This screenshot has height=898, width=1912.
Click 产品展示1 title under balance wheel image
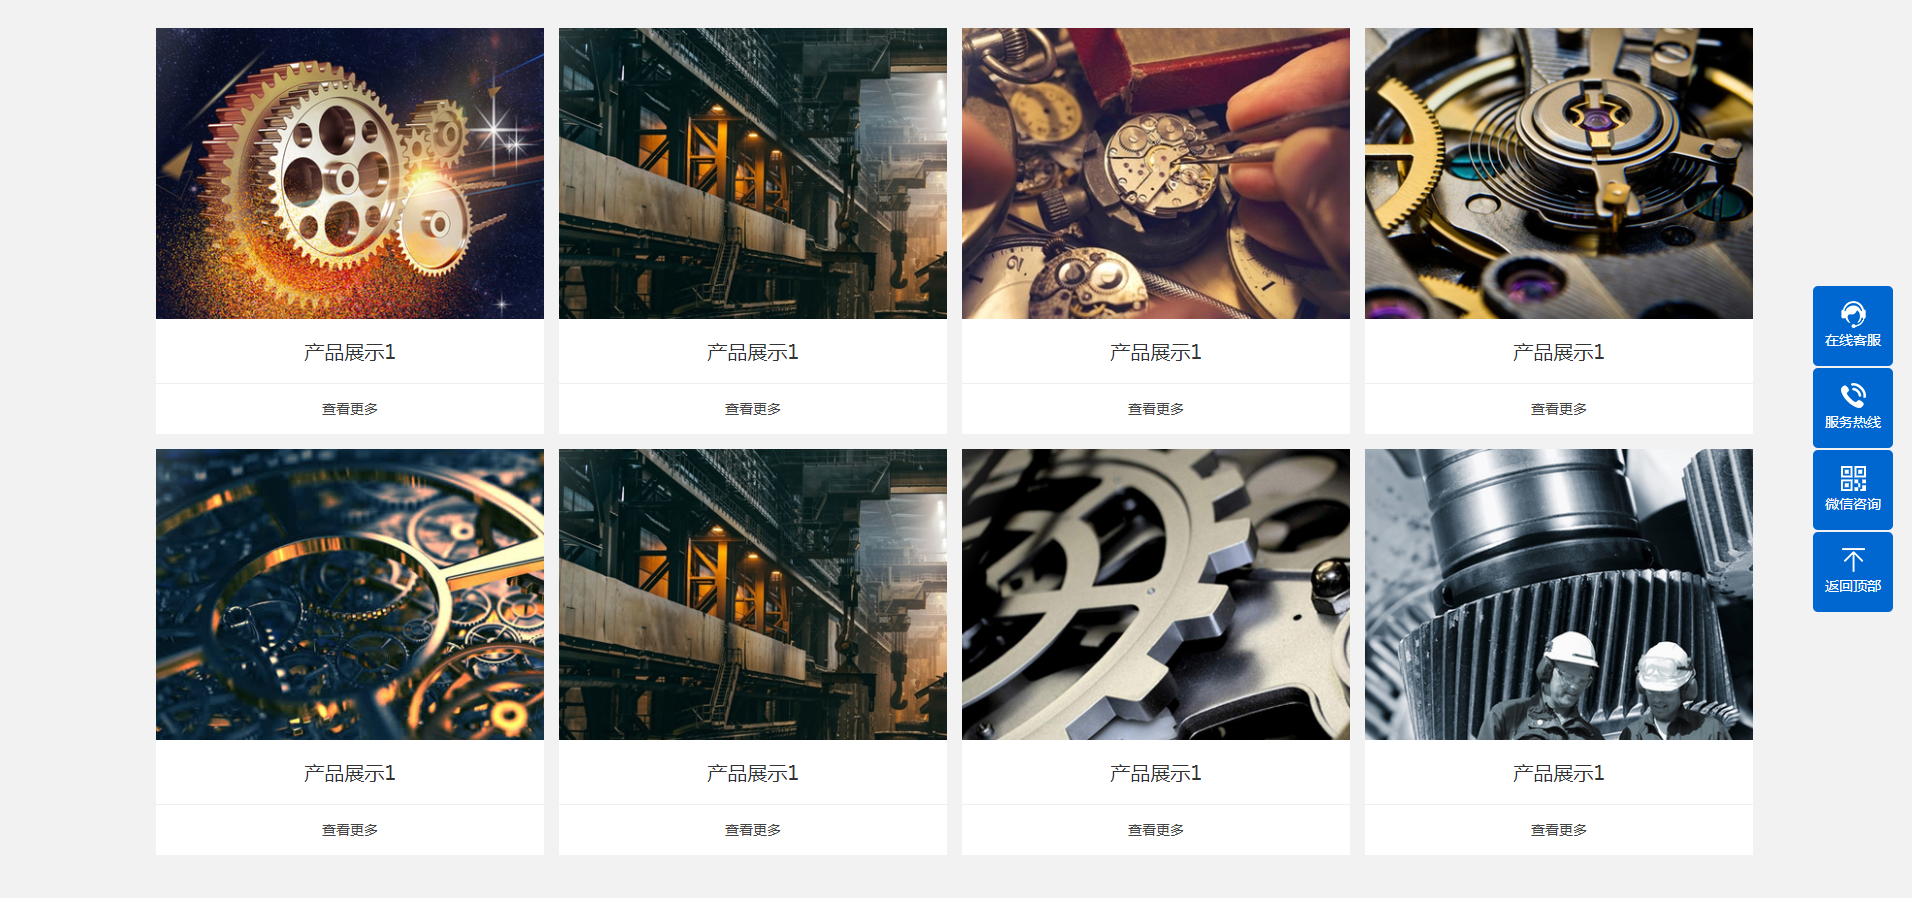click(x=1559, y=352)
